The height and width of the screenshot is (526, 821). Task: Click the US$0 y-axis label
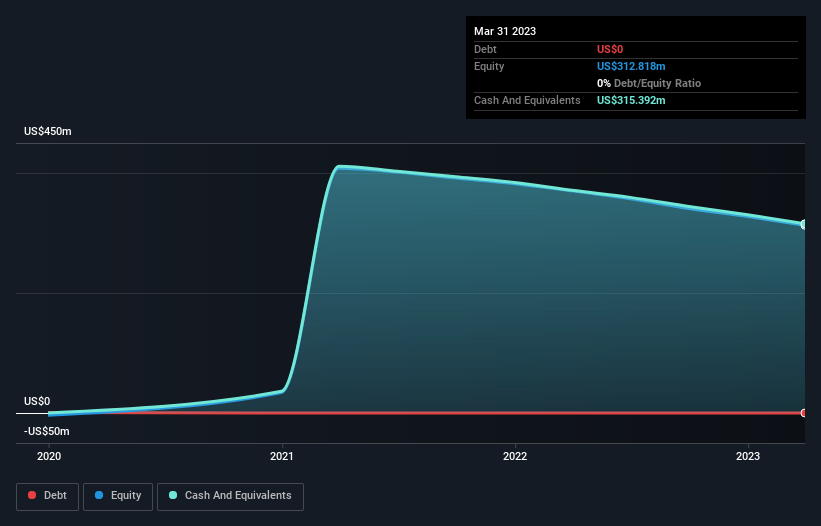[37, 401]
